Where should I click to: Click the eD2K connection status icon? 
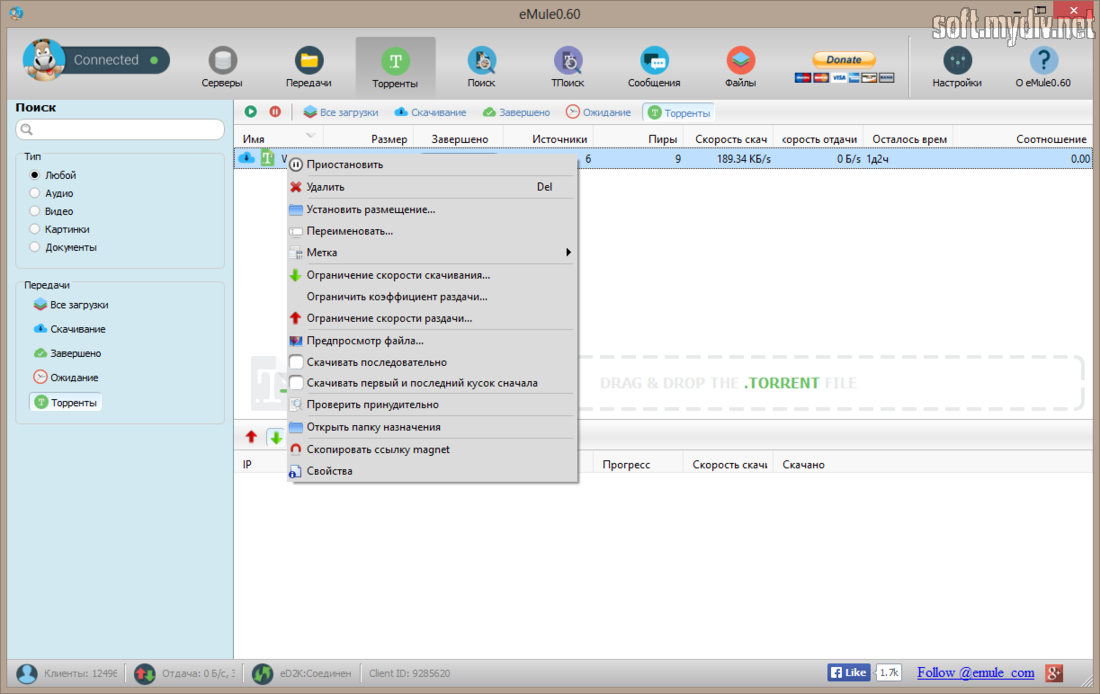coord(262,674)
